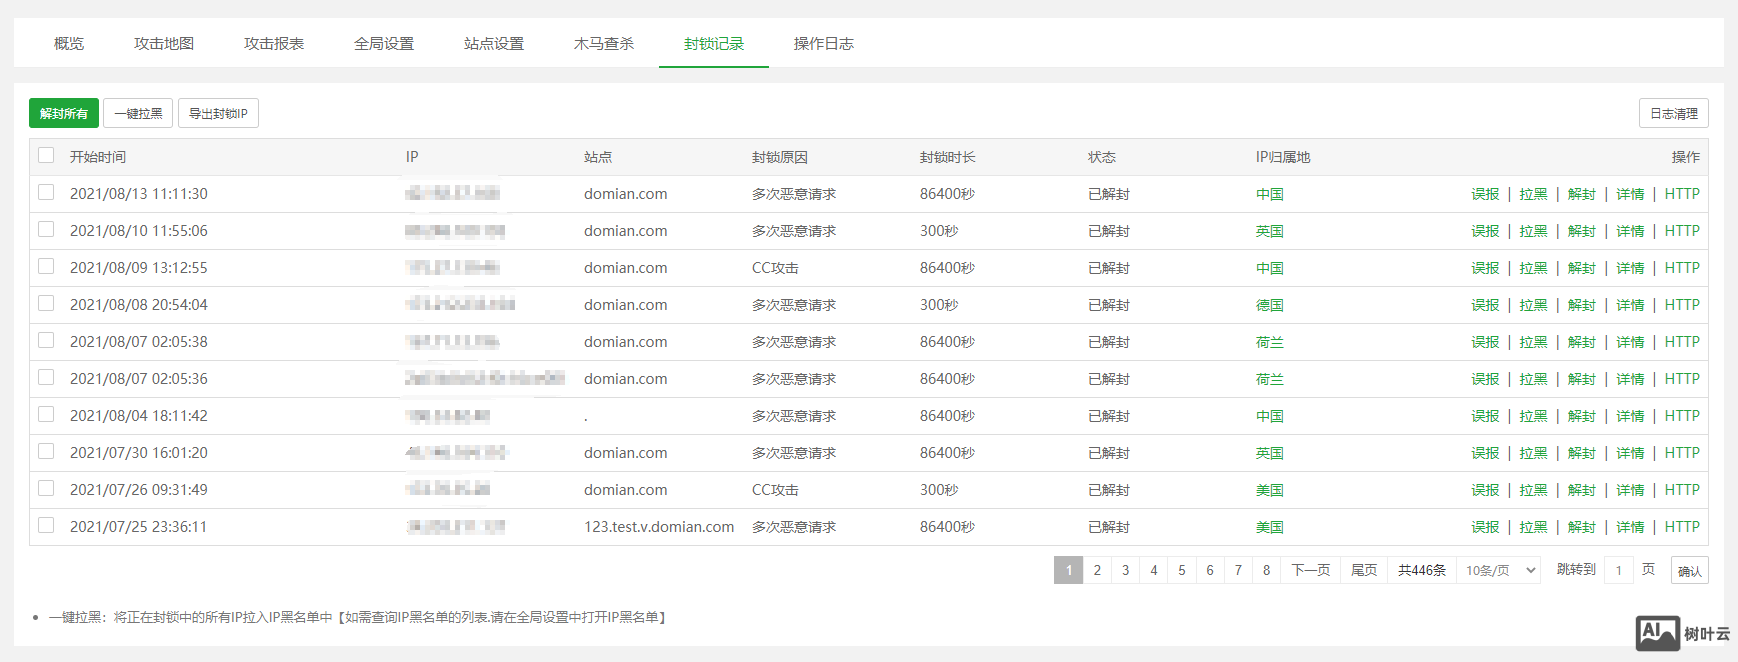Open 详情 for the 2021/08/04 18:11:42 record
The height and width of the screenshot is (662, 1738).
point(1630,416)
